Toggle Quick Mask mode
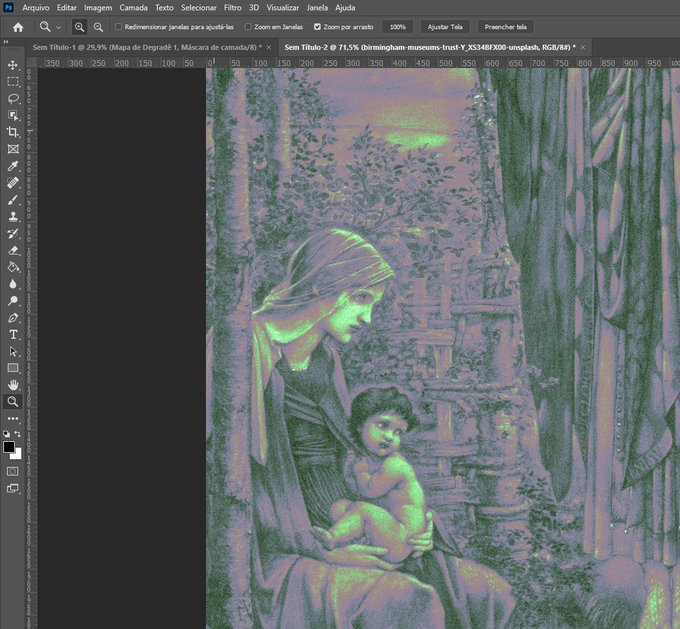This screenshot has height=629, width=680. coord(13,471)
